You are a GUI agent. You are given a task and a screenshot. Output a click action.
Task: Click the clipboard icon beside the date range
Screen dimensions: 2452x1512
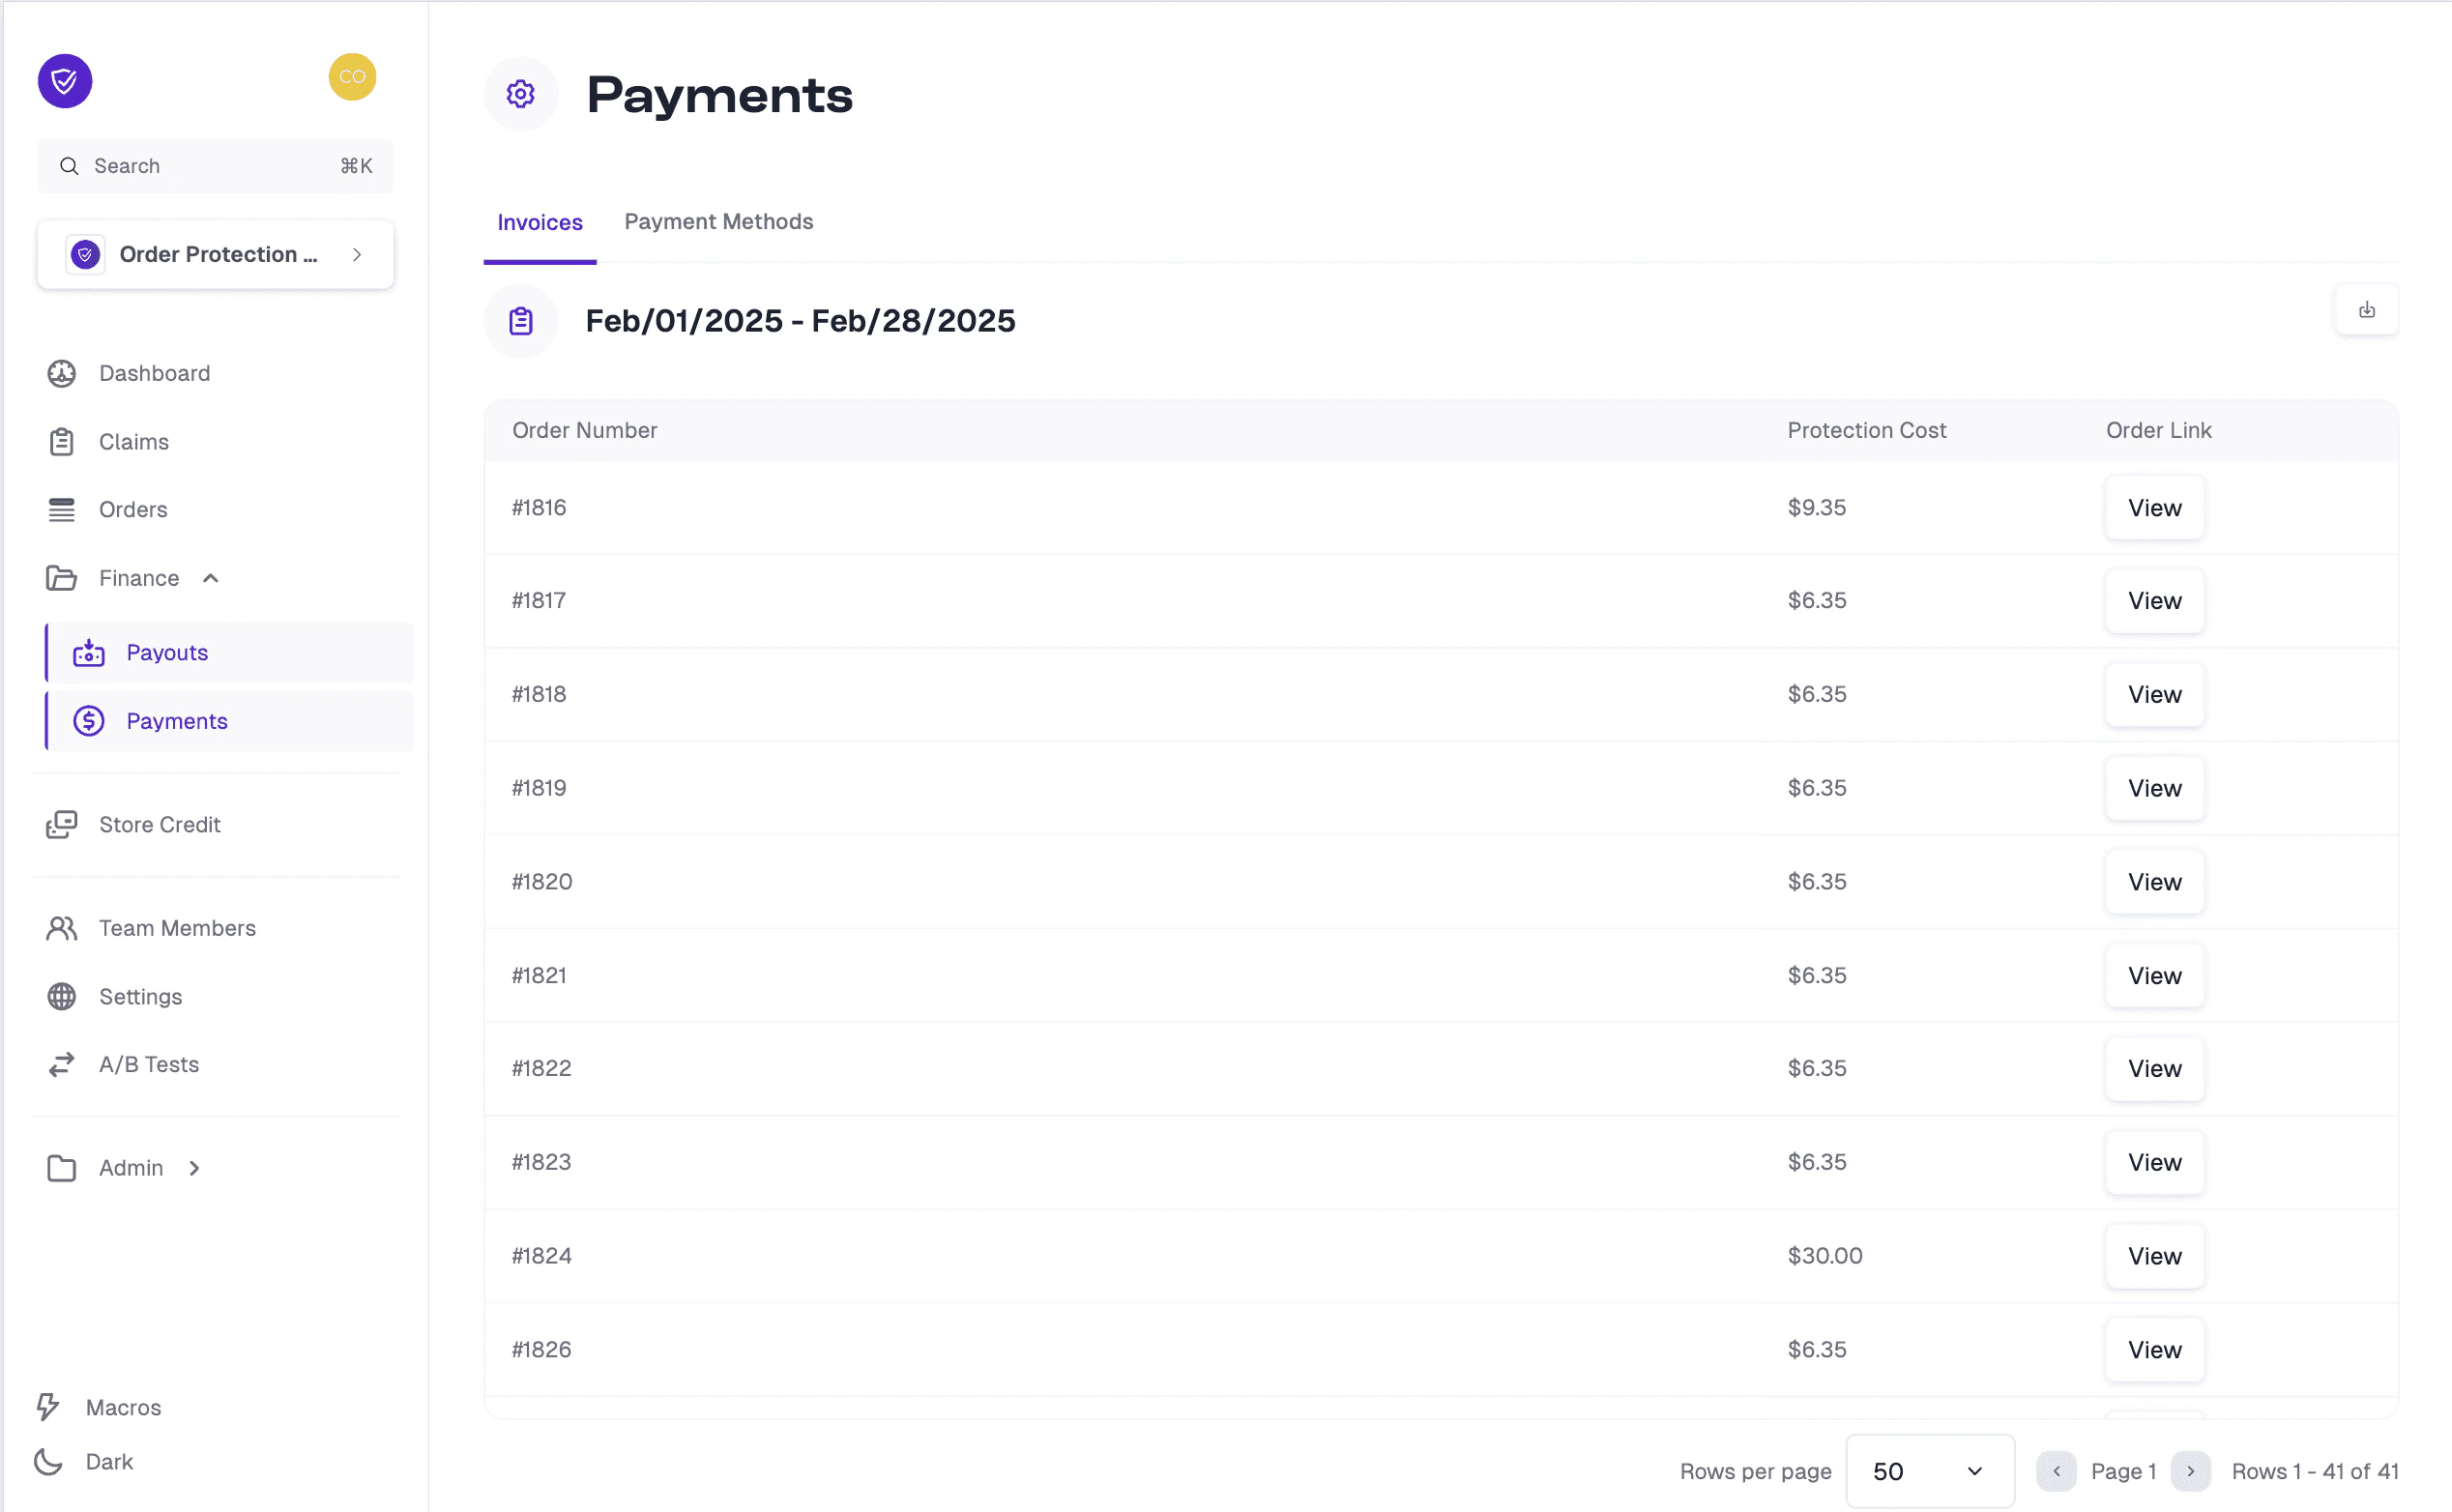520,320
